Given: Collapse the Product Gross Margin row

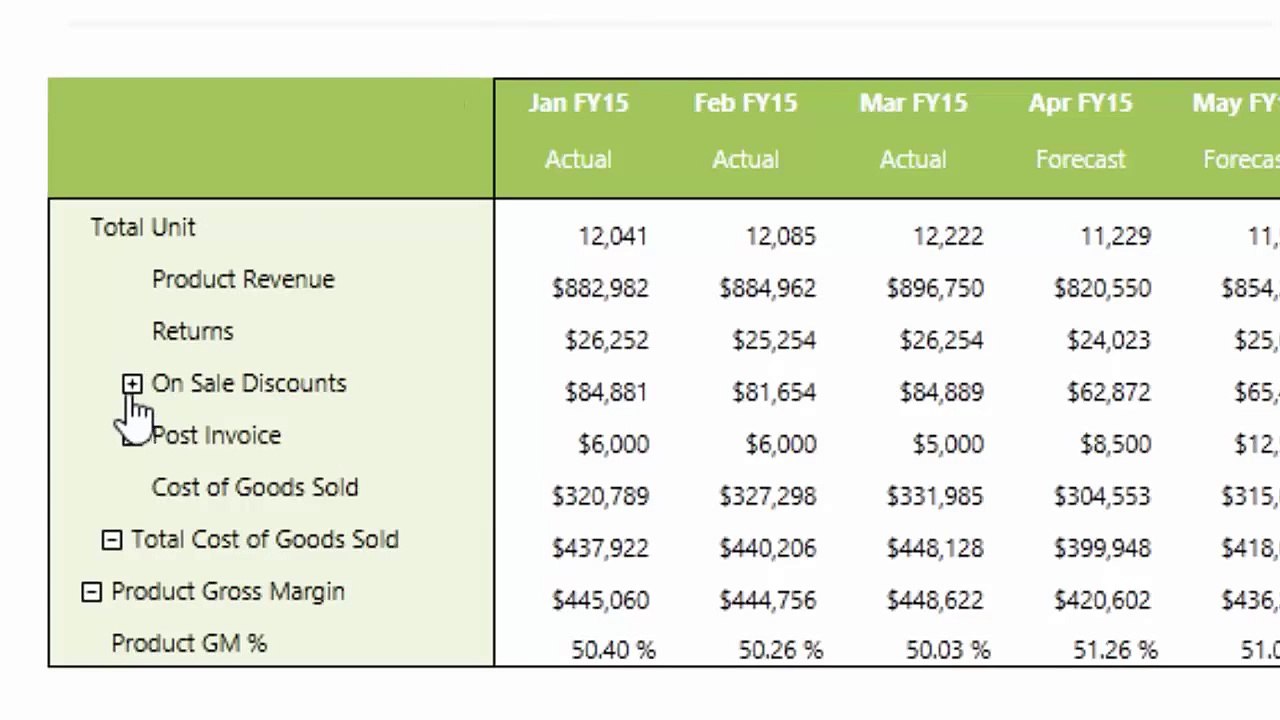Looking at the screenshot, I should coord(91,592).
